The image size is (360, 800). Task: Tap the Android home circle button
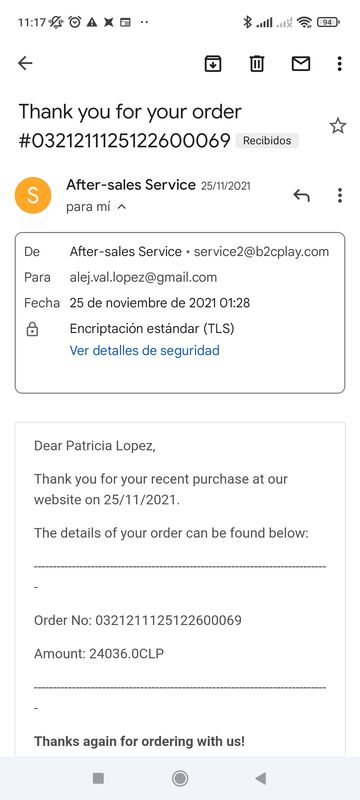pyautogui.click(x=179, y=778)
